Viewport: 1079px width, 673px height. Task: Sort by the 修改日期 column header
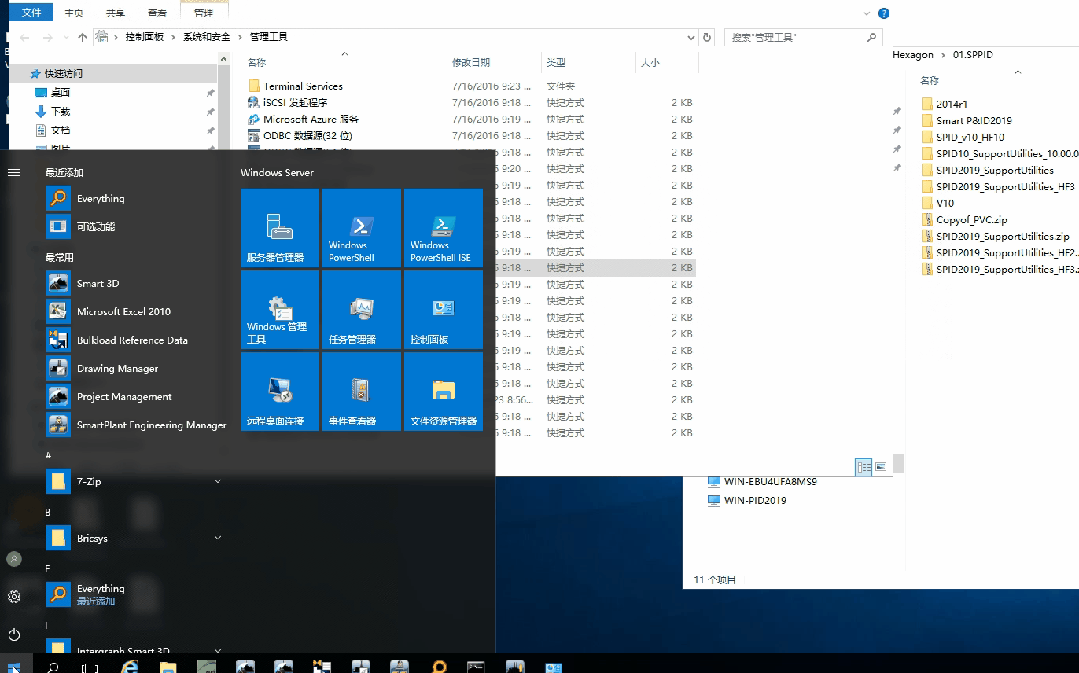point(471,63)
